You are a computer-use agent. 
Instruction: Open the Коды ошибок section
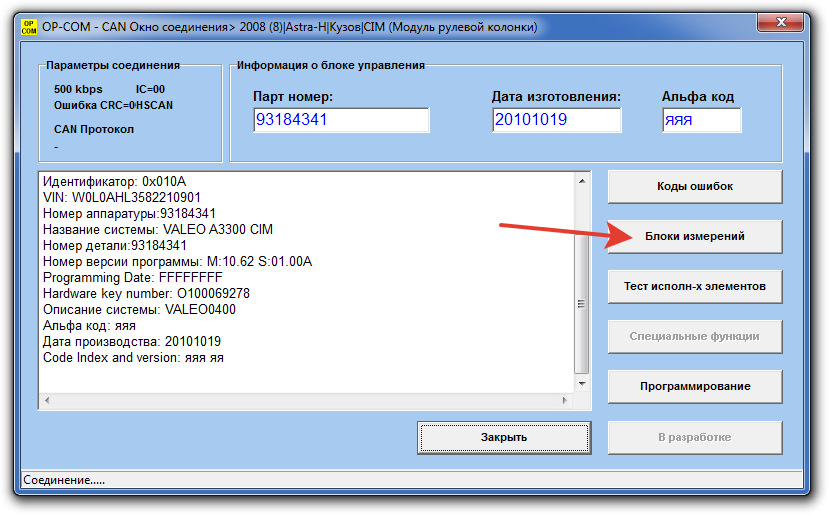click(695, 186)
